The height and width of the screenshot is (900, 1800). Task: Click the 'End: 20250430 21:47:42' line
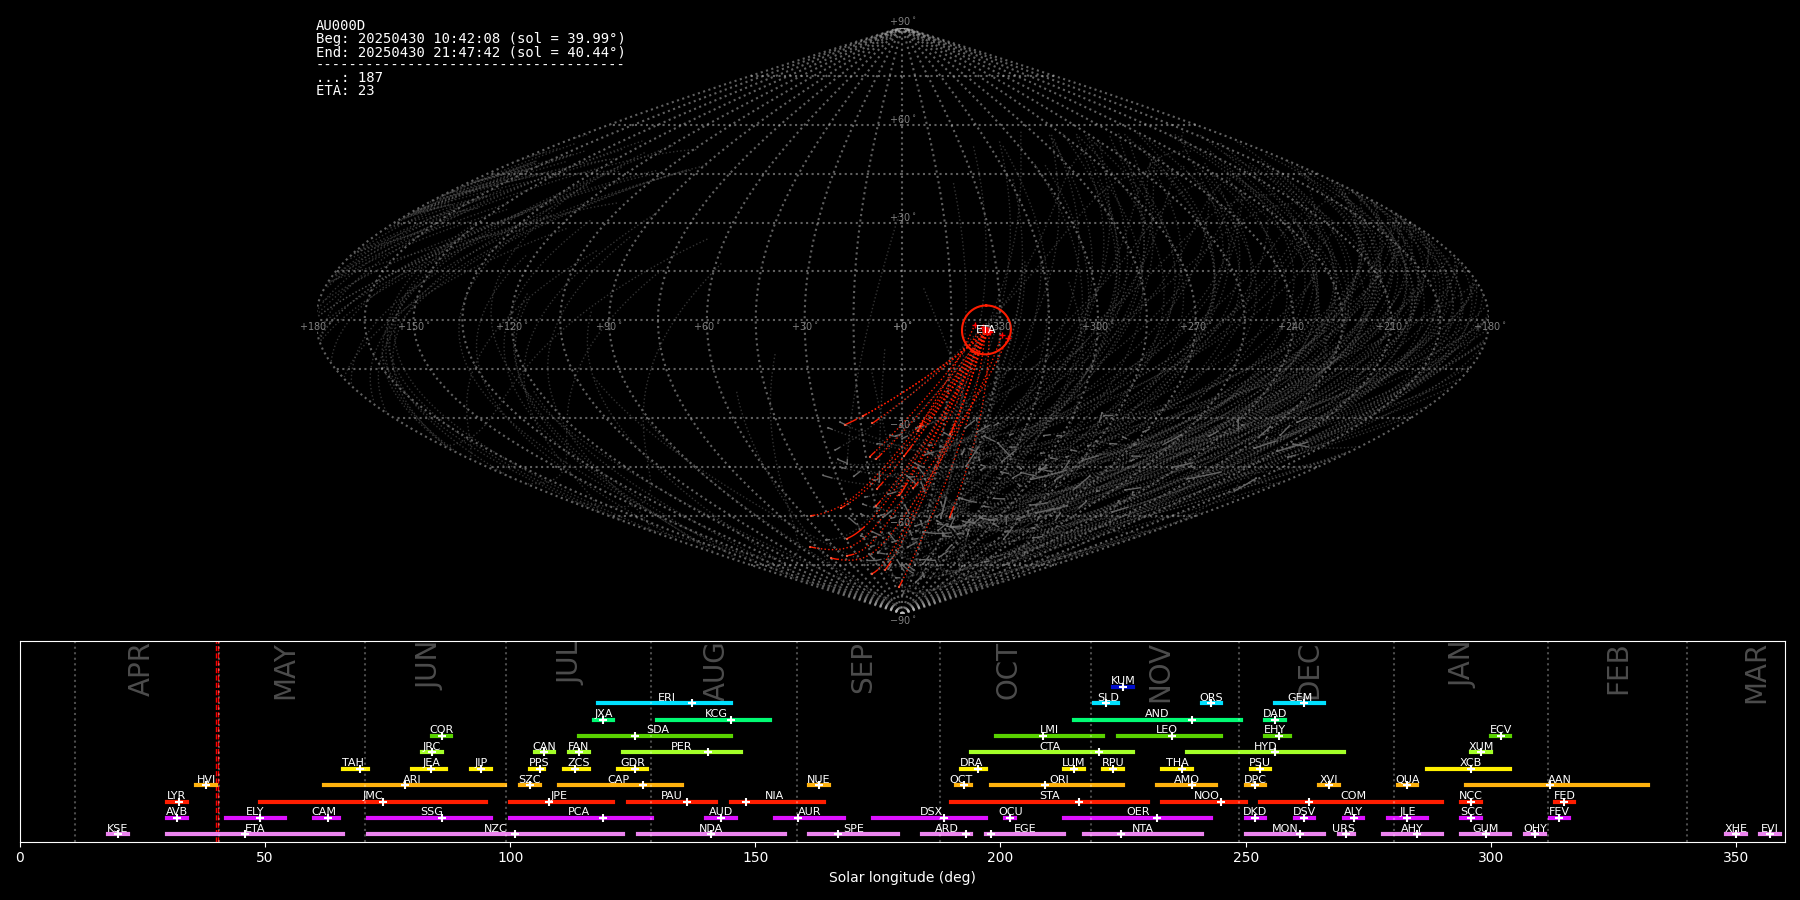(x=470, y=52)
